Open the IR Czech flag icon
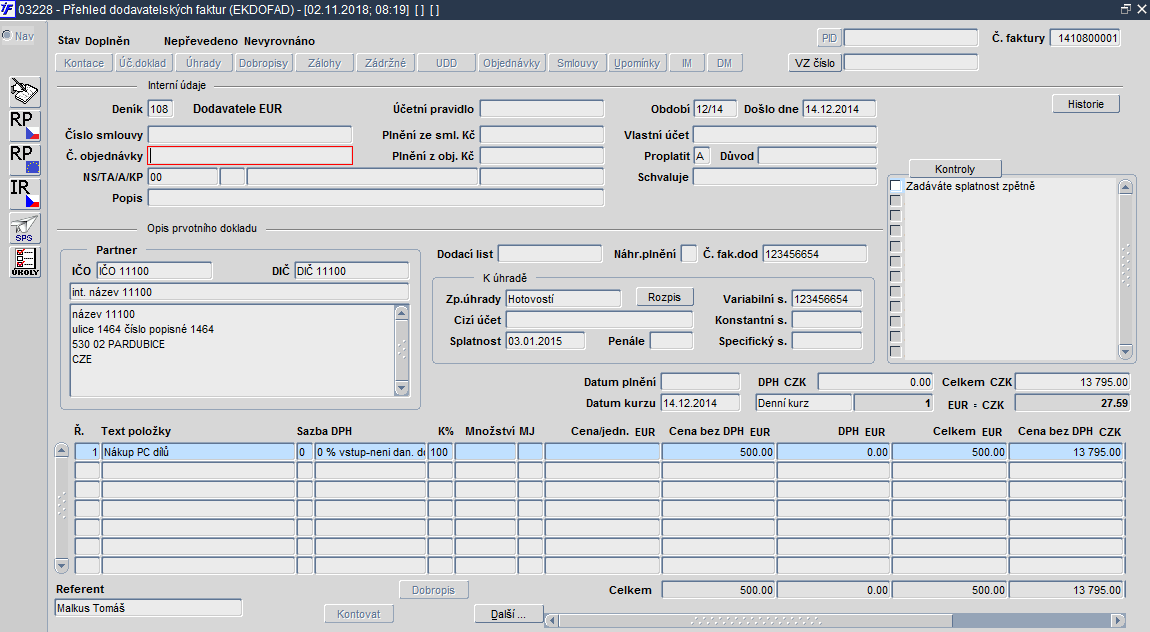1150x632 pixels. pos(25,194)
